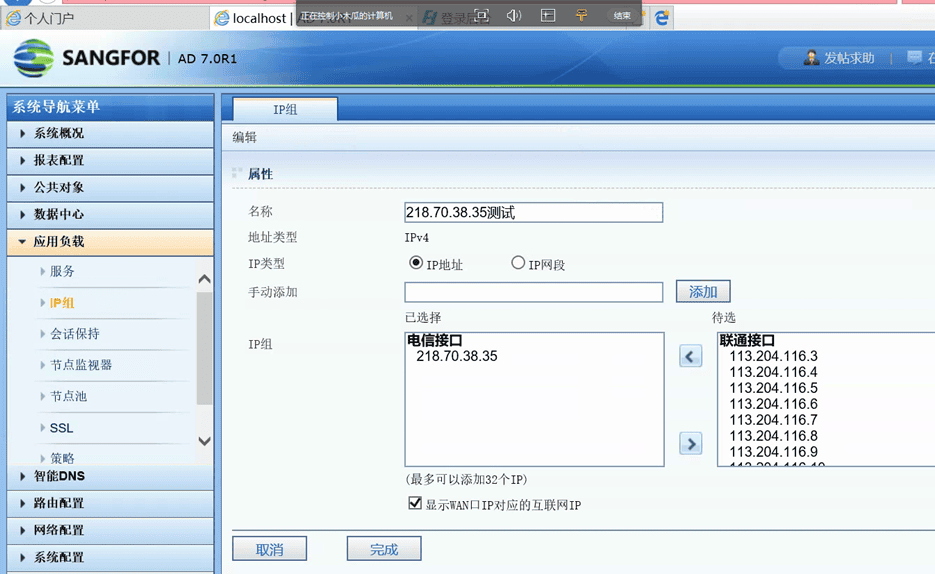The width and height of the screenshot is (935, 574).
Task: Select 113.204.116.3 in 待选 list
Action: pyautogui.click(x=773, y=356)
